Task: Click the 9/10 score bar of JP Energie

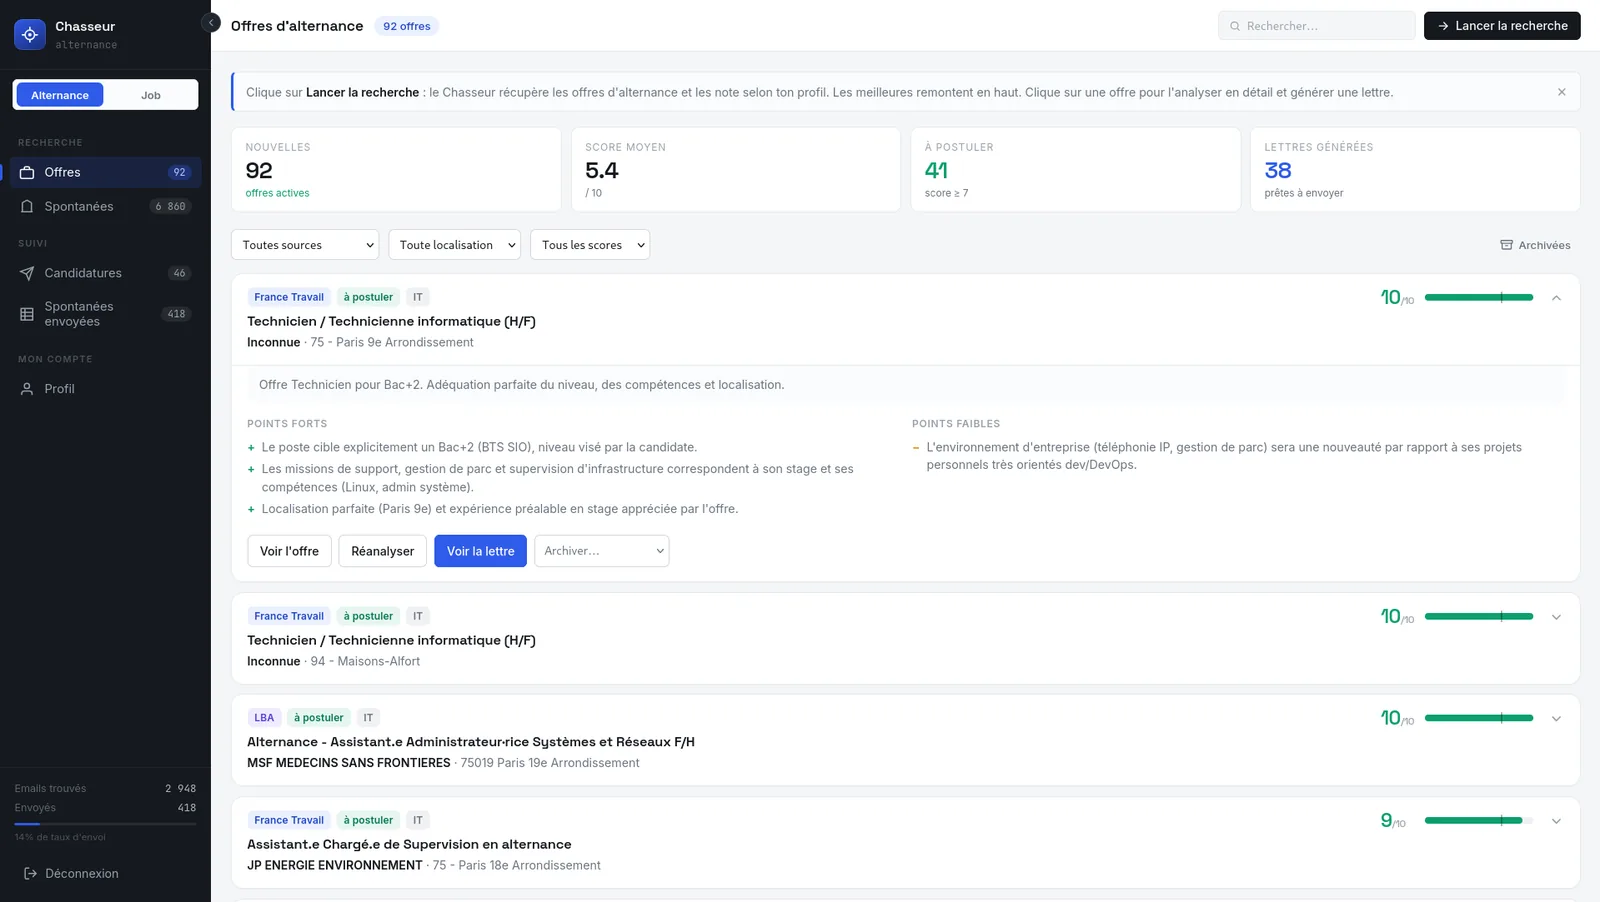Action: coord(1479,820)
